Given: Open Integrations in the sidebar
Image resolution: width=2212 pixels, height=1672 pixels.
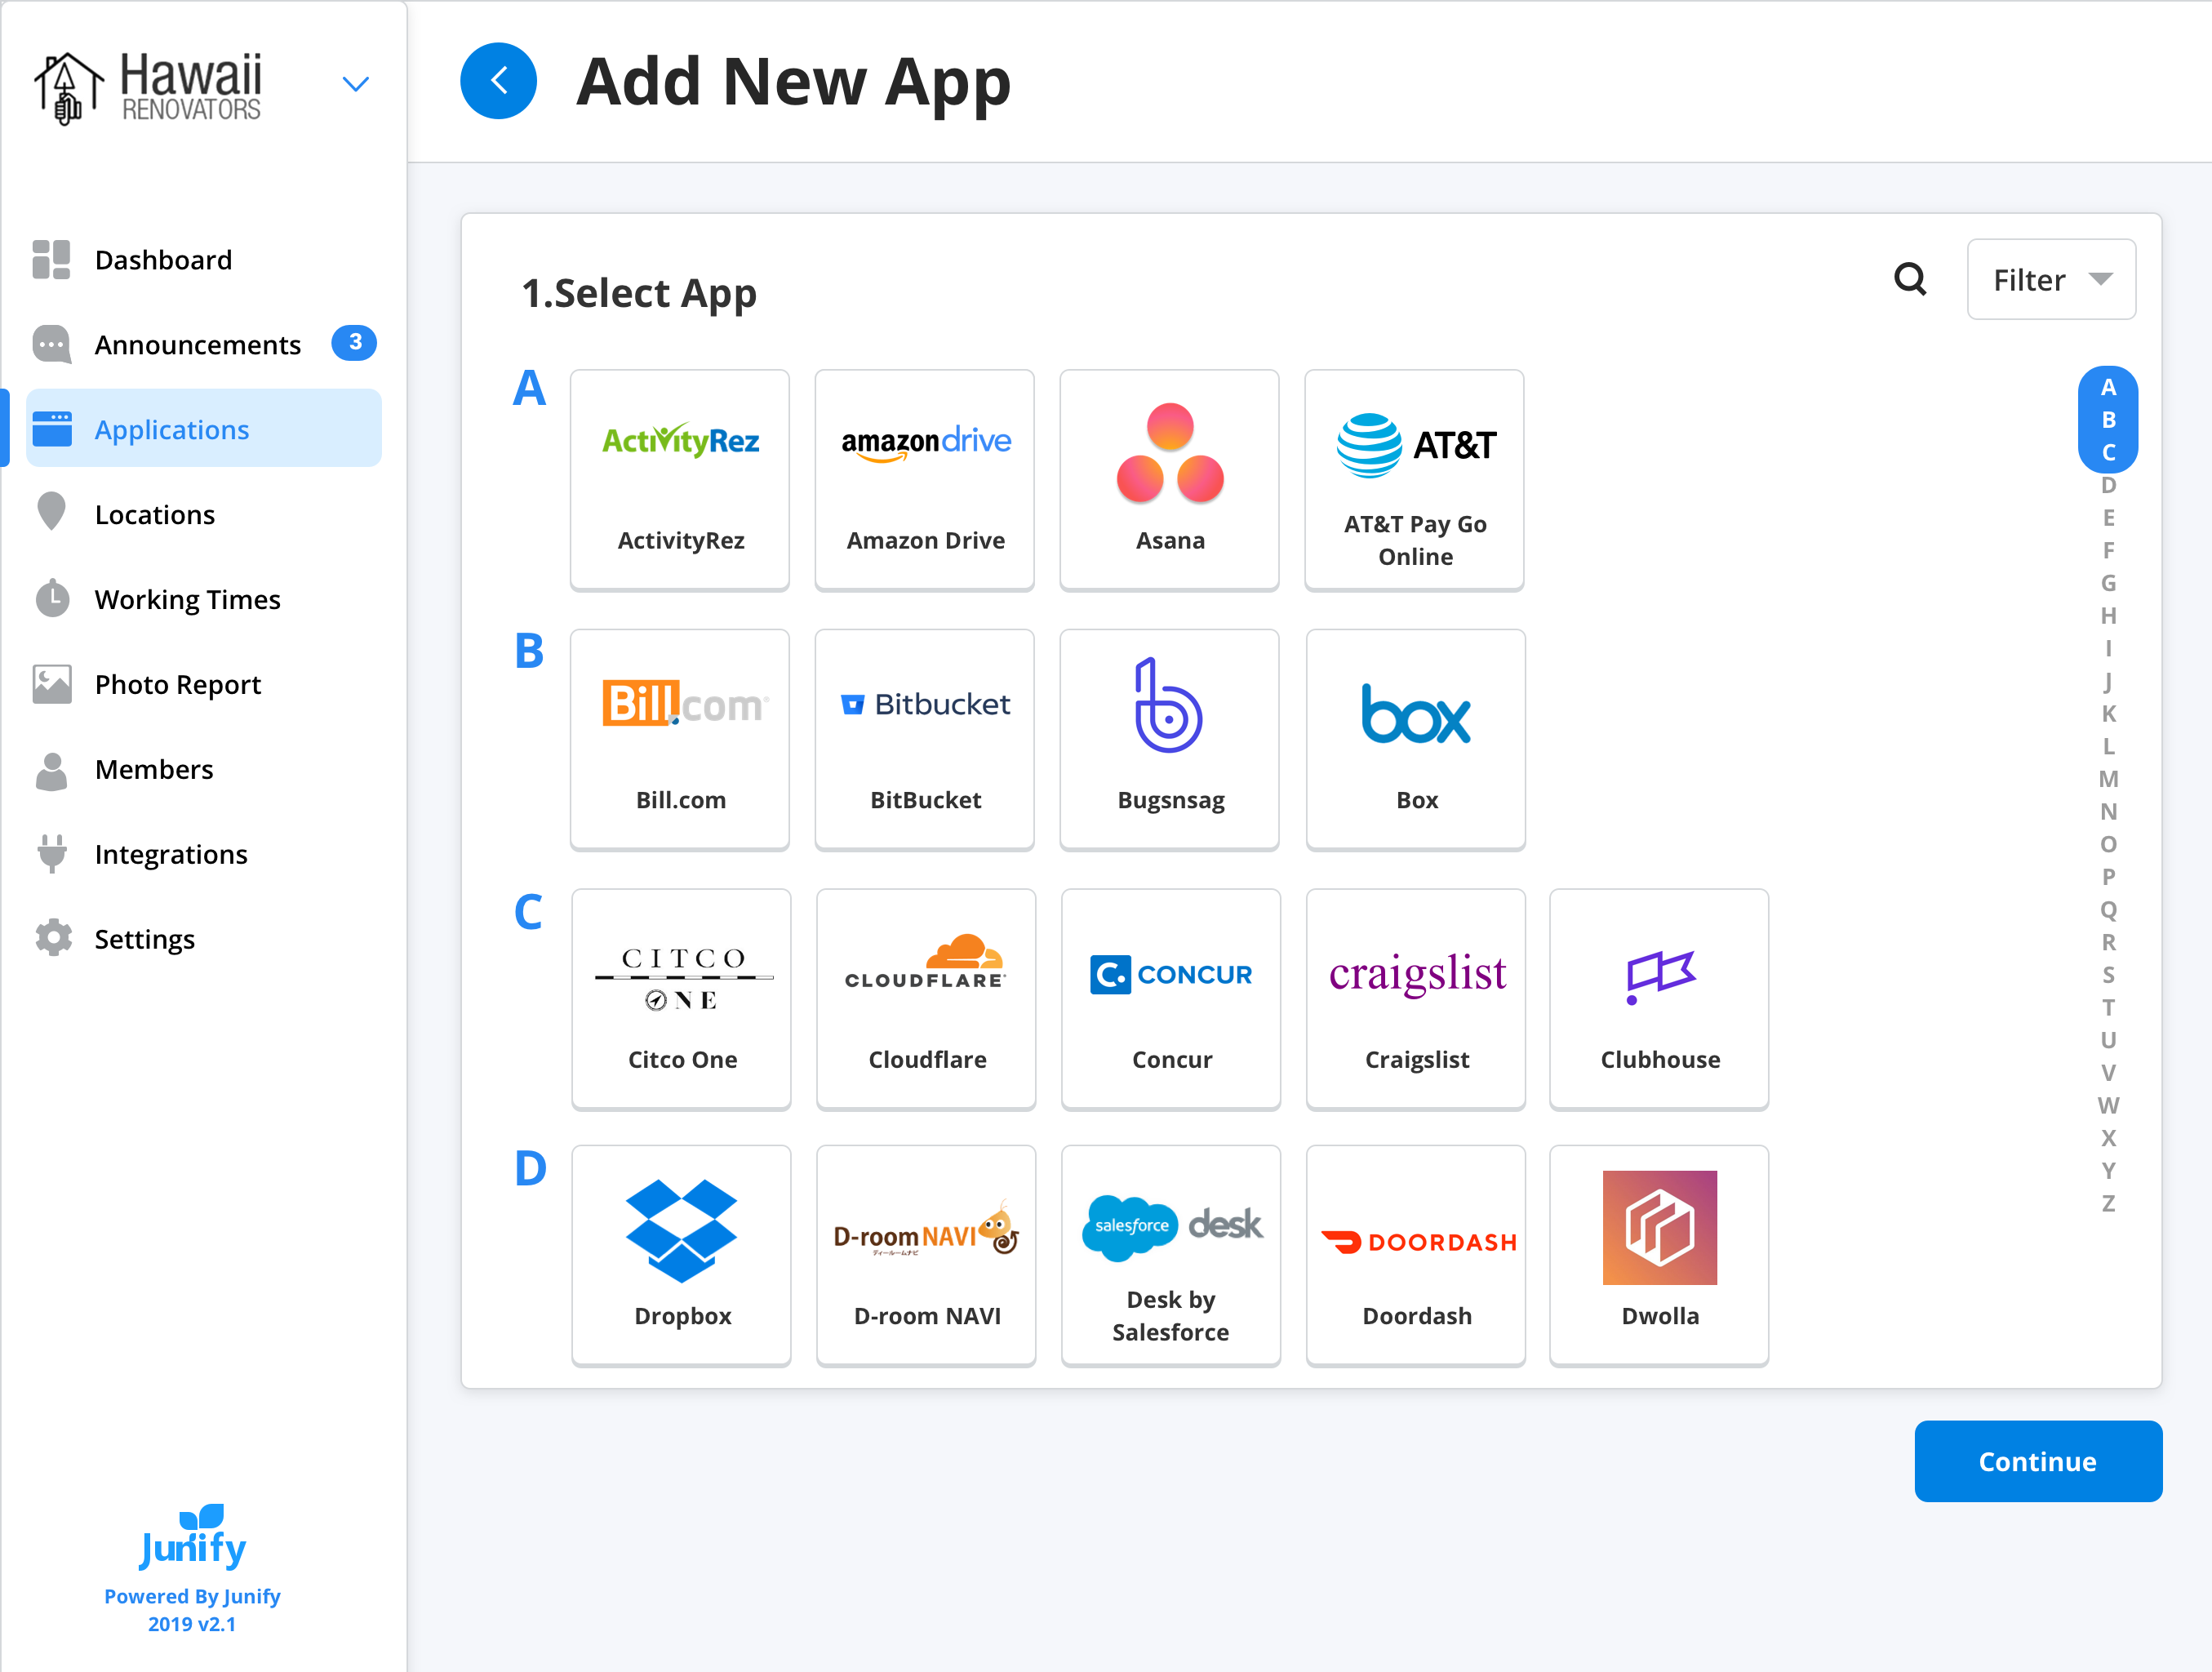Looking at the screenshot, I should 204,854.
